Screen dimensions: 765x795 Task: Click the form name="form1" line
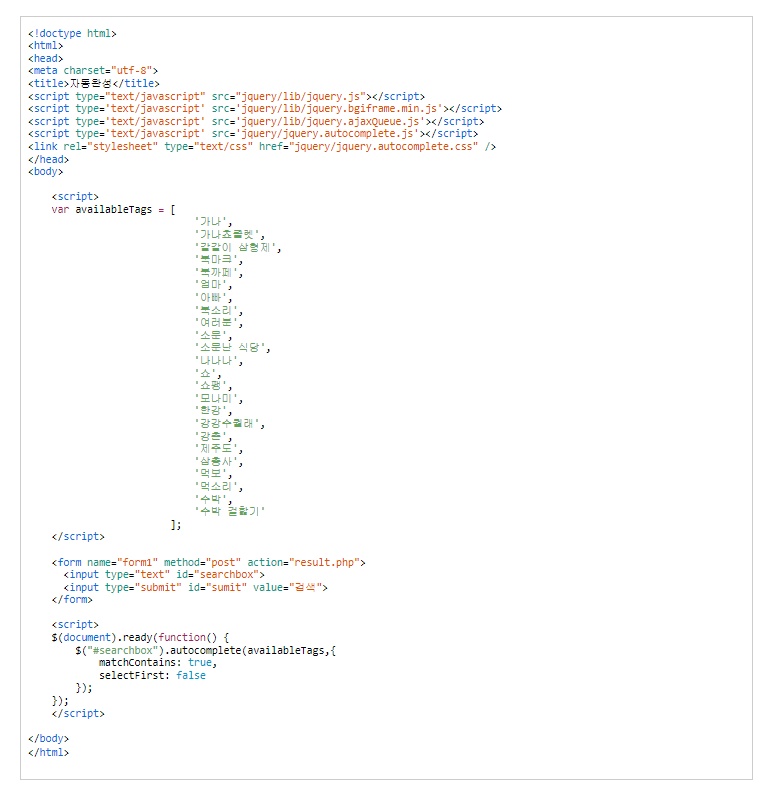[x=208, y=562]
